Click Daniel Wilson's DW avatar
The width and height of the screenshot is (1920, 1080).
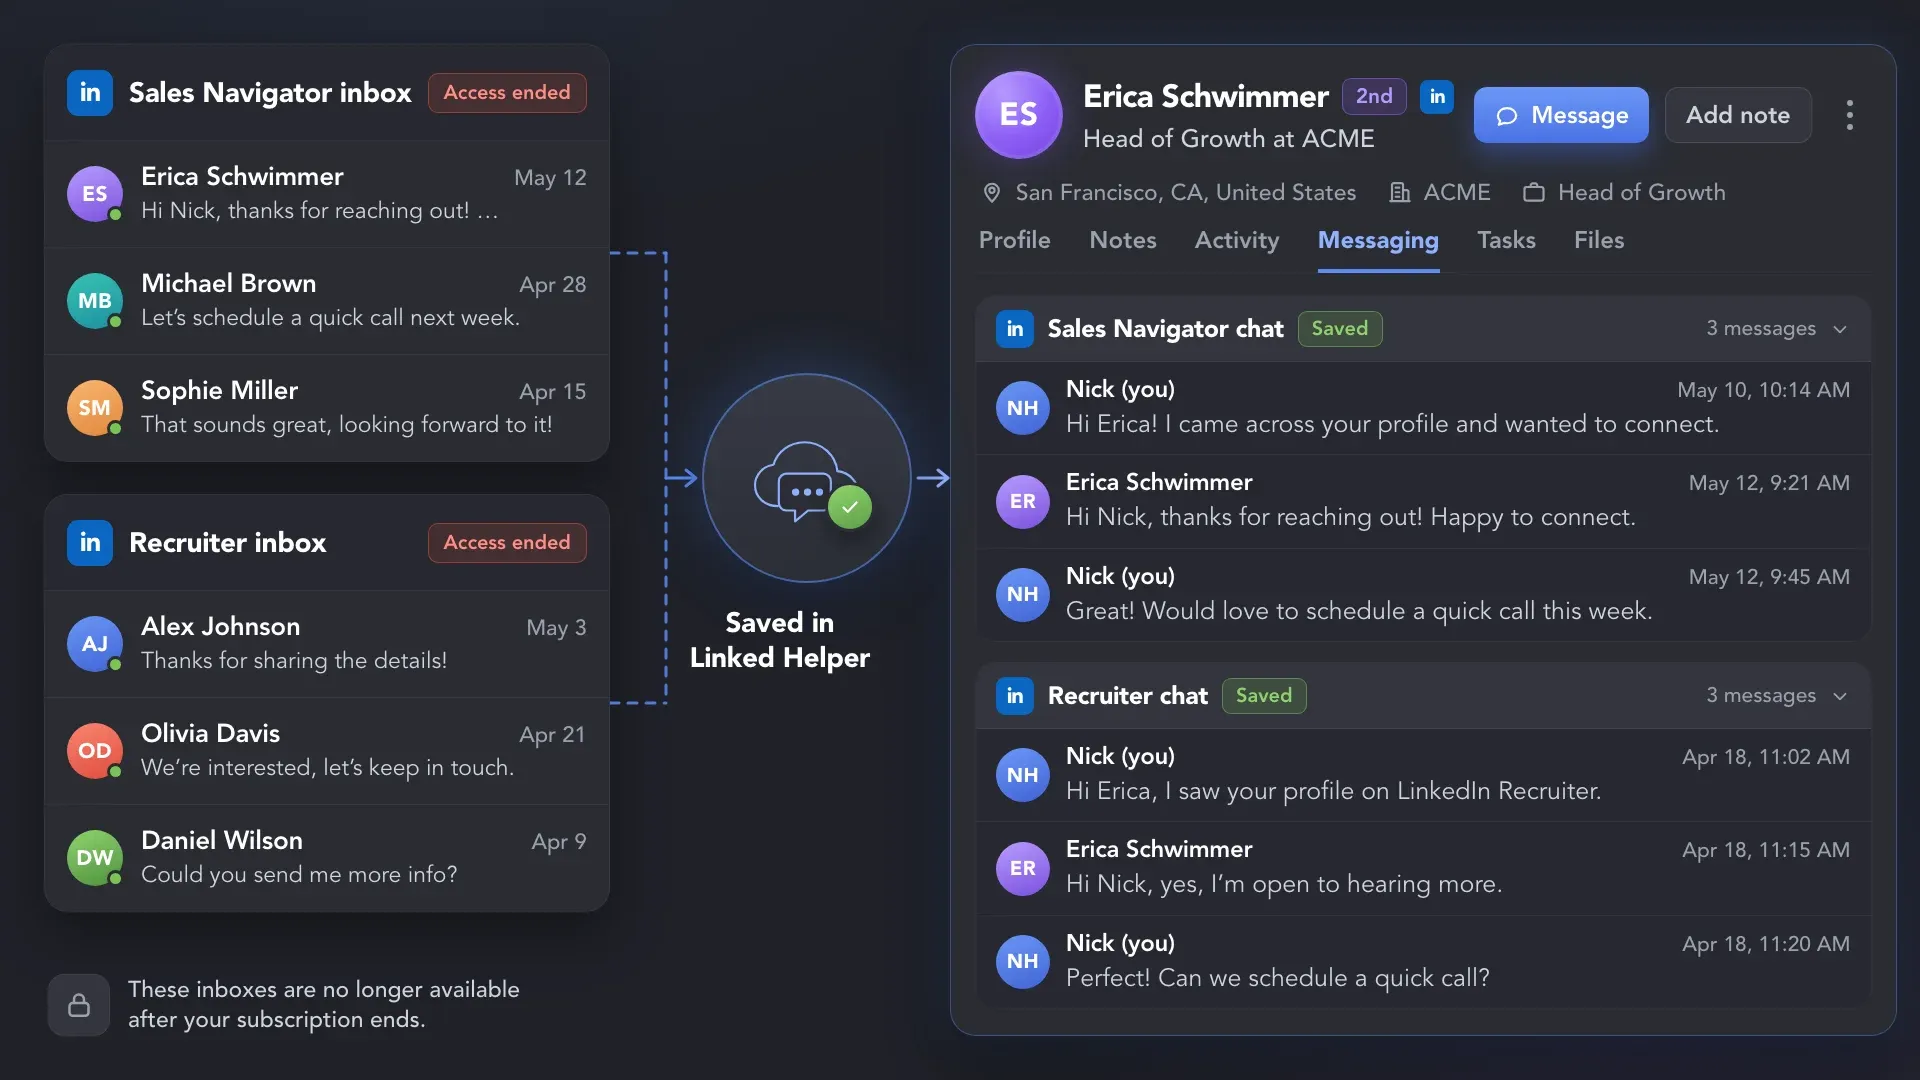(95, 858)
